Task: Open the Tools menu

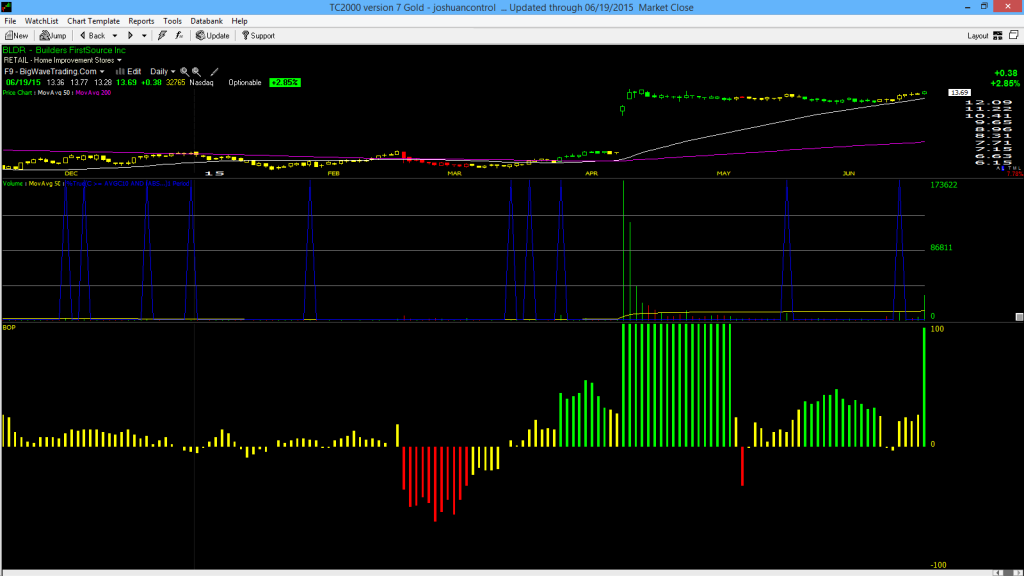Action: pos(172,21)
